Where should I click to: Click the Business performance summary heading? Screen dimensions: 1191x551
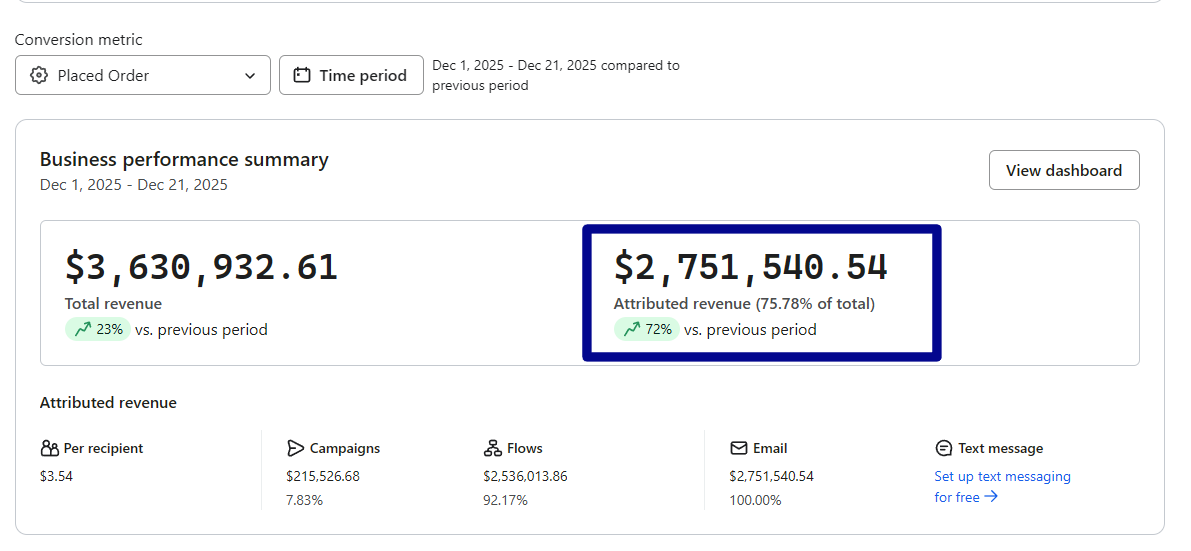tap(184, 160)
